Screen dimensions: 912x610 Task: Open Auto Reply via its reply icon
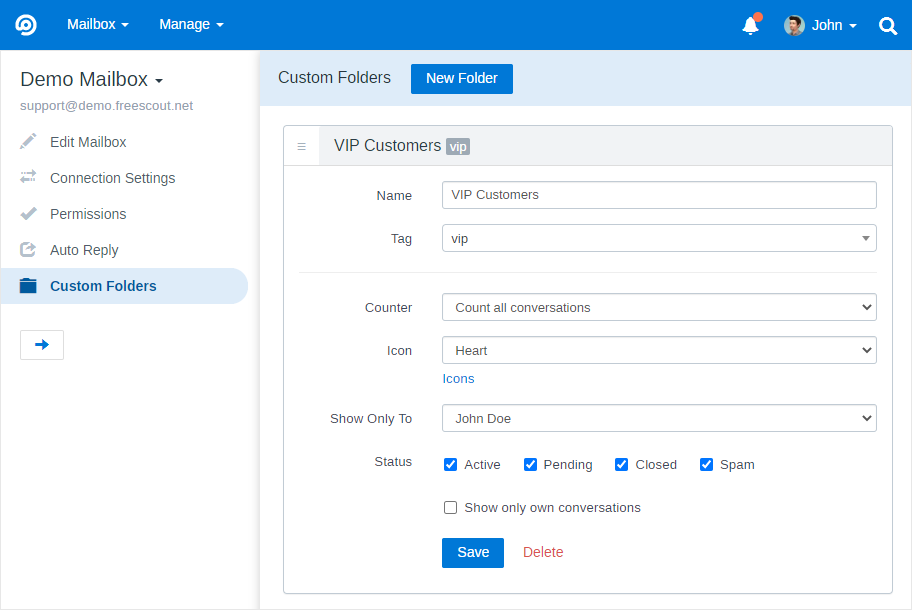tap(27, 249)
